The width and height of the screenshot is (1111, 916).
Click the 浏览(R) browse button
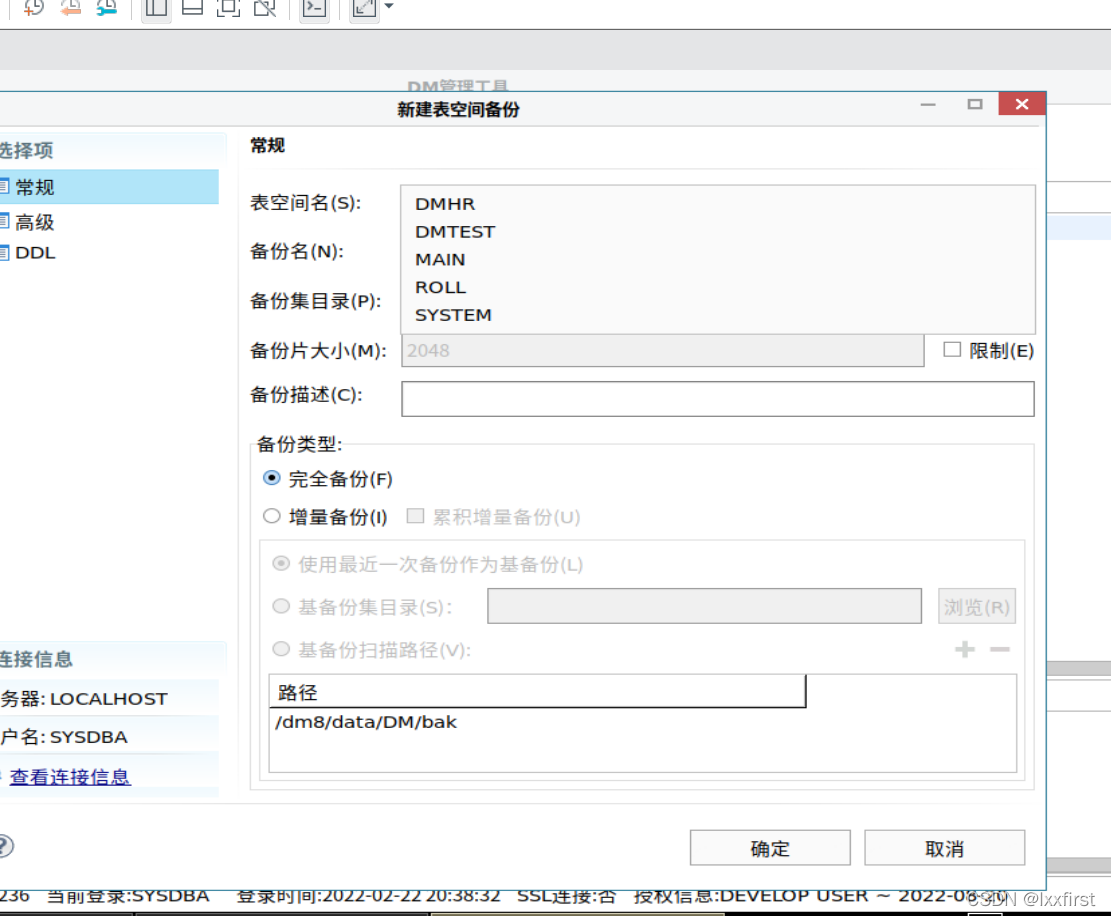976,606
